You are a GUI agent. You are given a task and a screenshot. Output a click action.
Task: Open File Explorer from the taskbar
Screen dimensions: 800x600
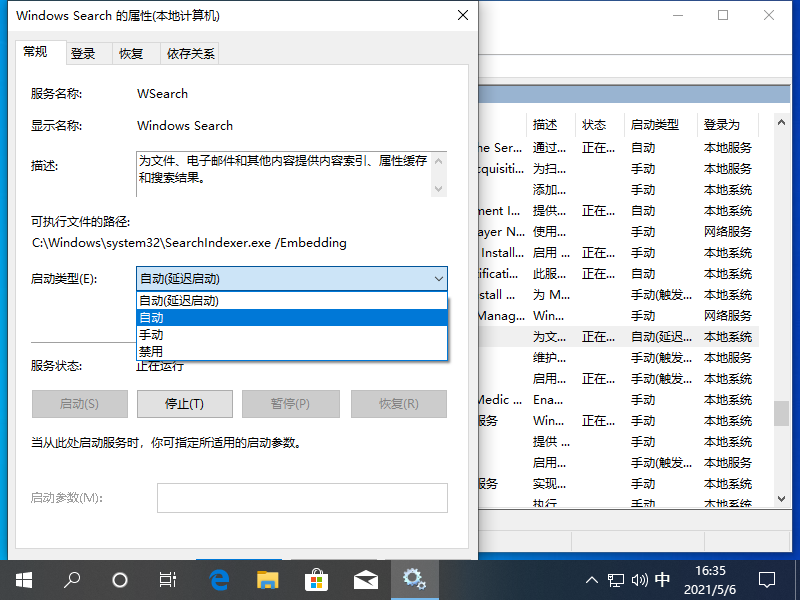[267, 579]
